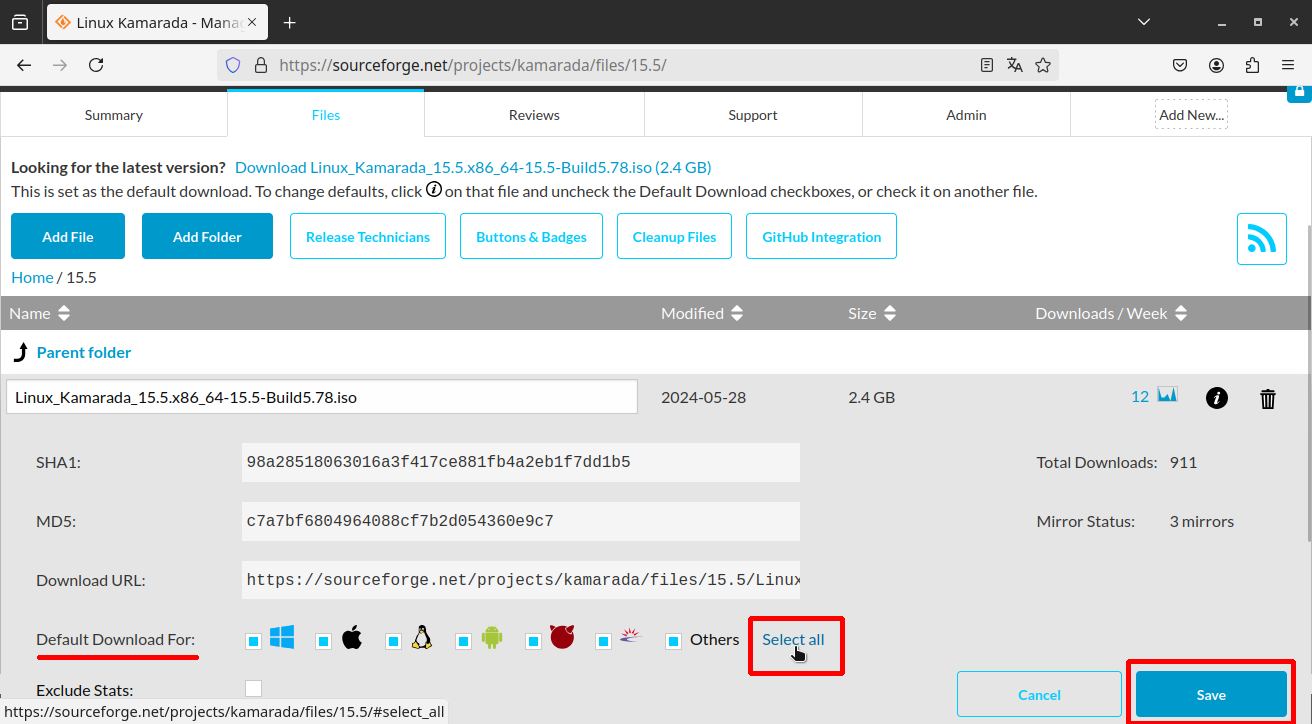Open the Reviews tab

[x=534, y=115]
